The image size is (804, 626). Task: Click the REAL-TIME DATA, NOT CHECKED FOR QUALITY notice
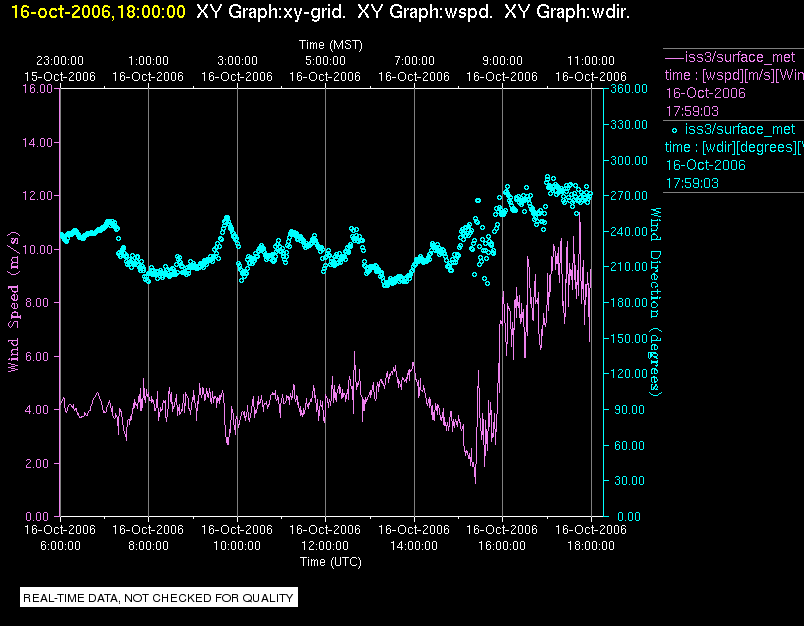[x=159, y=598]
